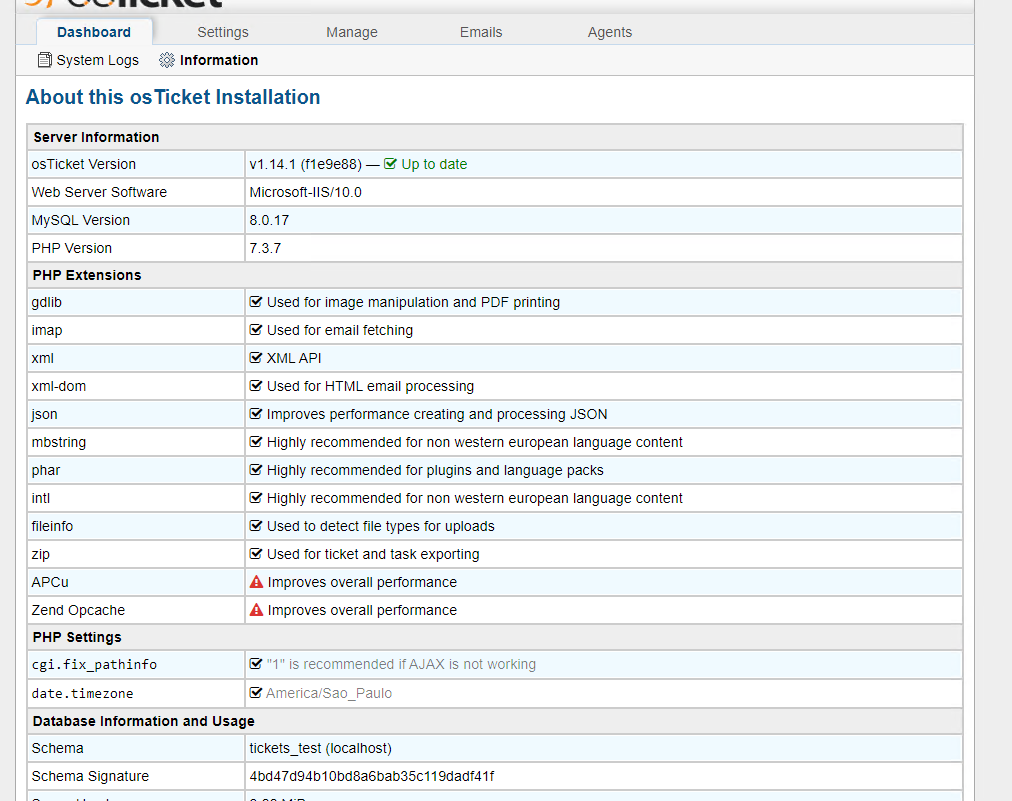Click 'Used for email fetching' description
Viewport: 1012px width, 801px height.
[x=339, y=330]
